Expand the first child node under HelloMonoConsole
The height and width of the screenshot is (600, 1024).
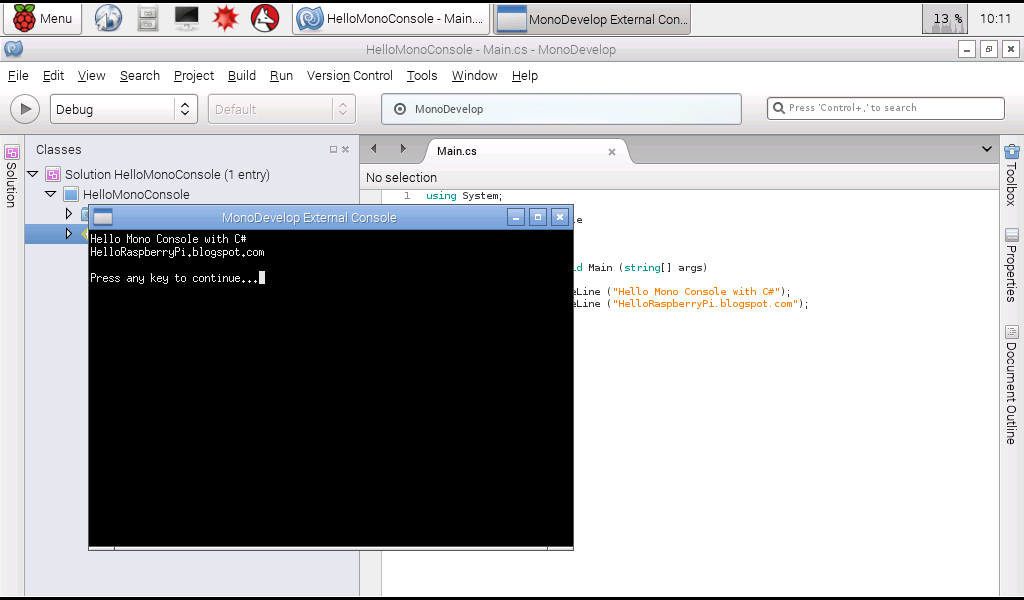(x=69, y=213)
